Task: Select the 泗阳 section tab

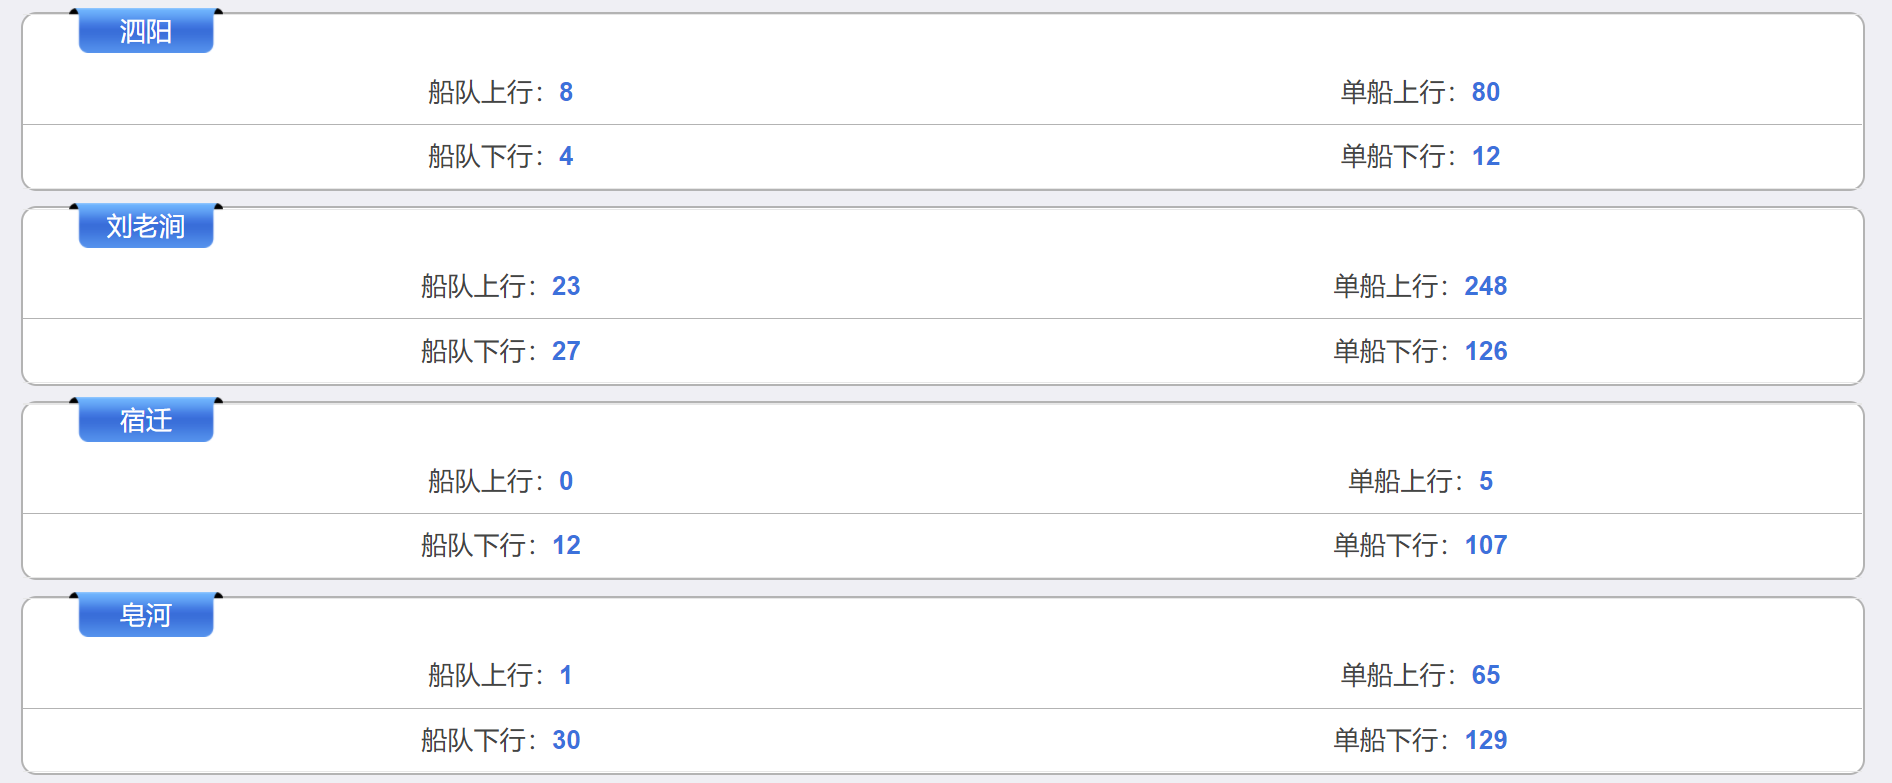Action: (146, 31)
